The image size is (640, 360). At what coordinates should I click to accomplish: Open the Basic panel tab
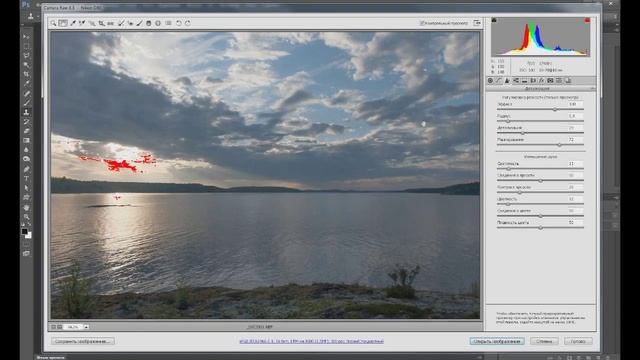[x=490, y=81]
